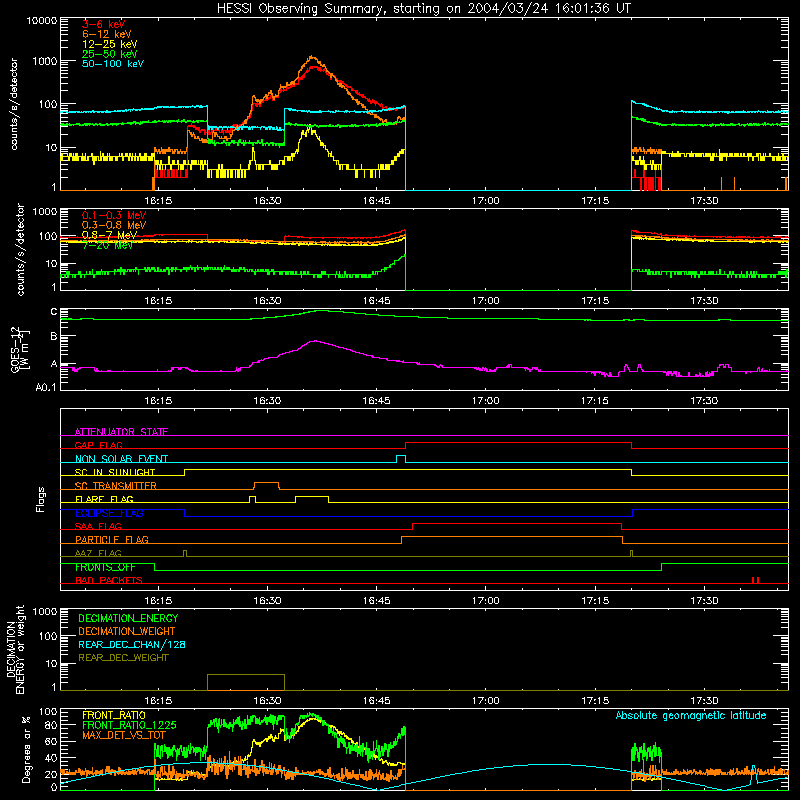
Task: Click the Absolute geomagnetic latitude label
Action: [x=691, y=715]
